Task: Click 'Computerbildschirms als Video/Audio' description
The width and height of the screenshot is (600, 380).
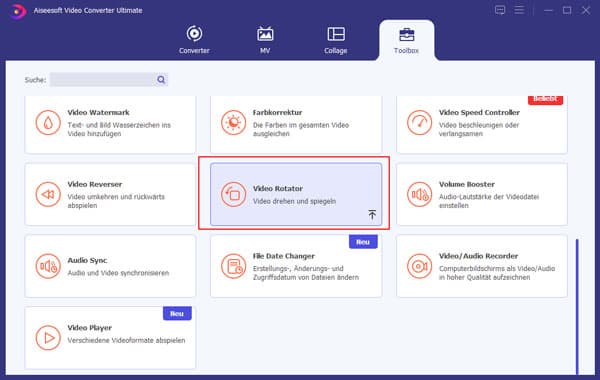Action: [497, 273]
